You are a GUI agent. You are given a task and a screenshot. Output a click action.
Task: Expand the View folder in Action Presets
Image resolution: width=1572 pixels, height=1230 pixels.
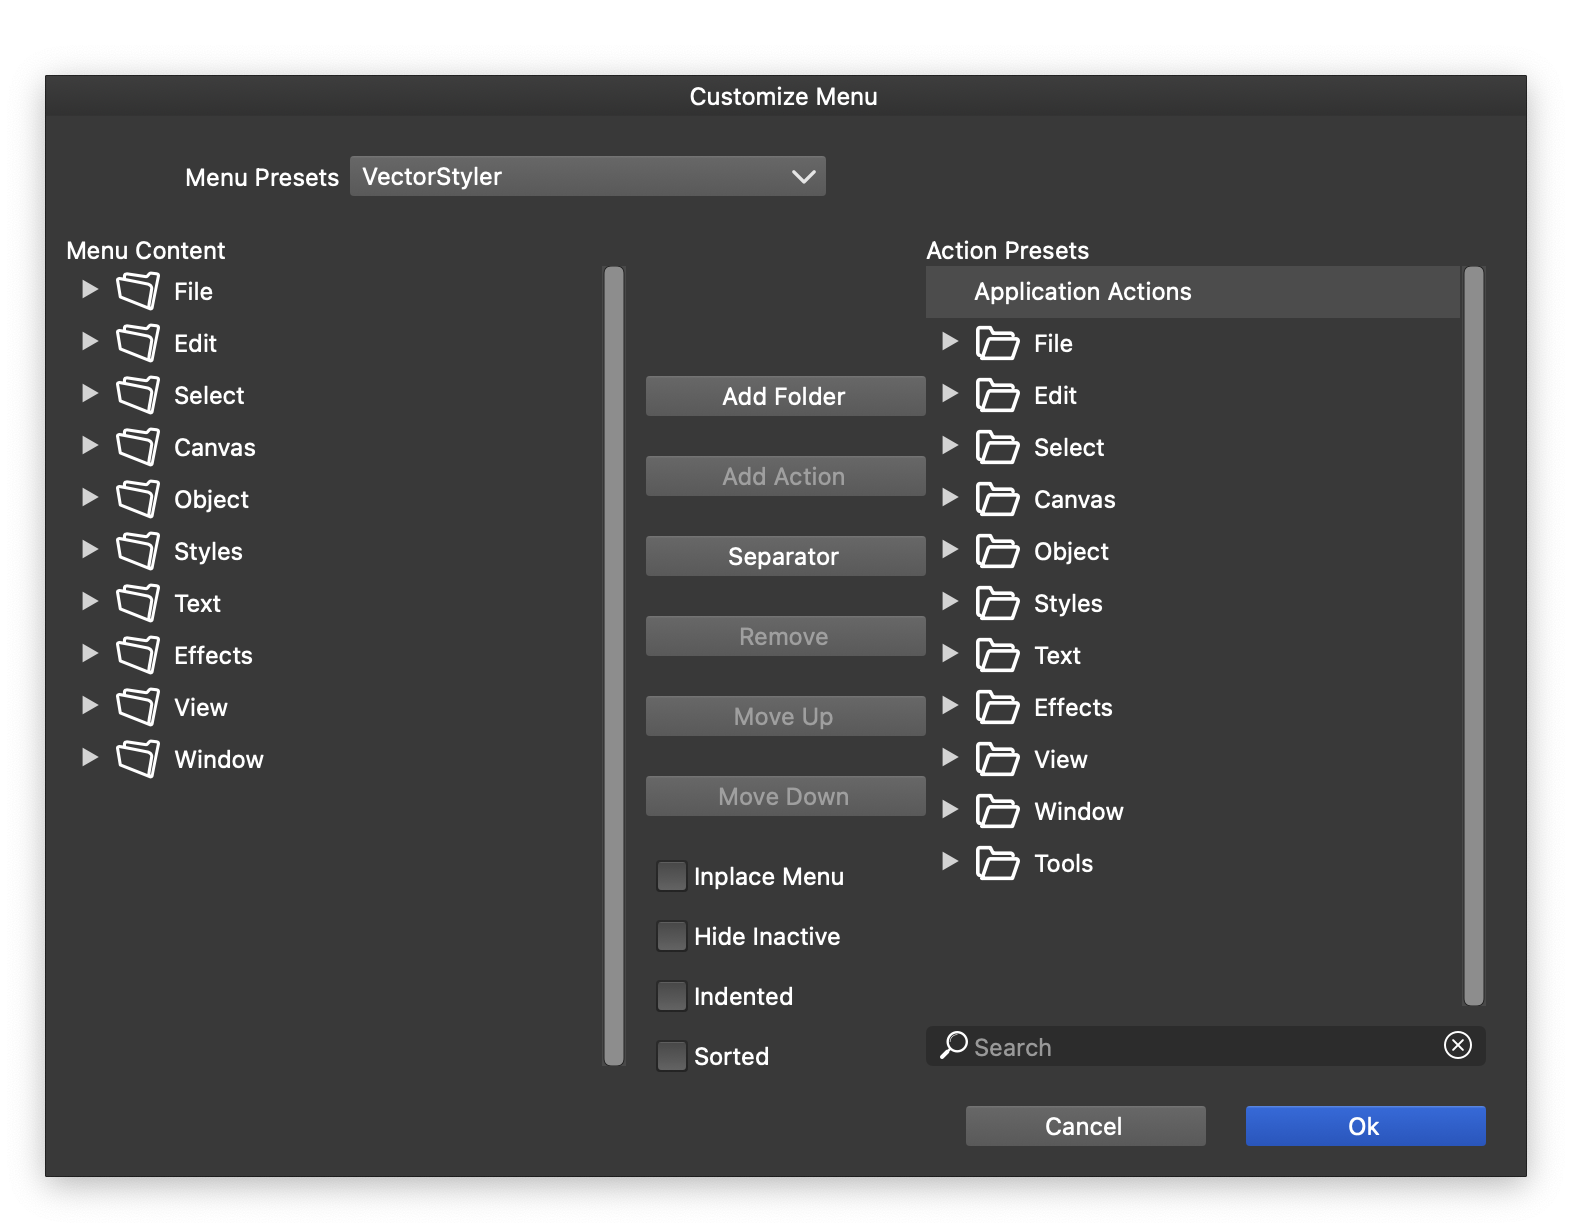click(950, 758)
